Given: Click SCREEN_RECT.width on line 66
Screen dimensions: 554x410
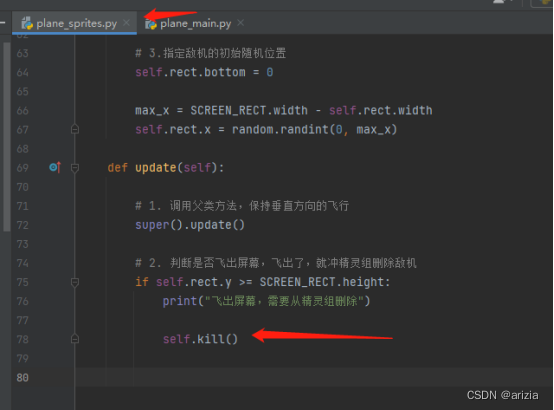Looking at the screenshot, I should [x=249, y=110].
